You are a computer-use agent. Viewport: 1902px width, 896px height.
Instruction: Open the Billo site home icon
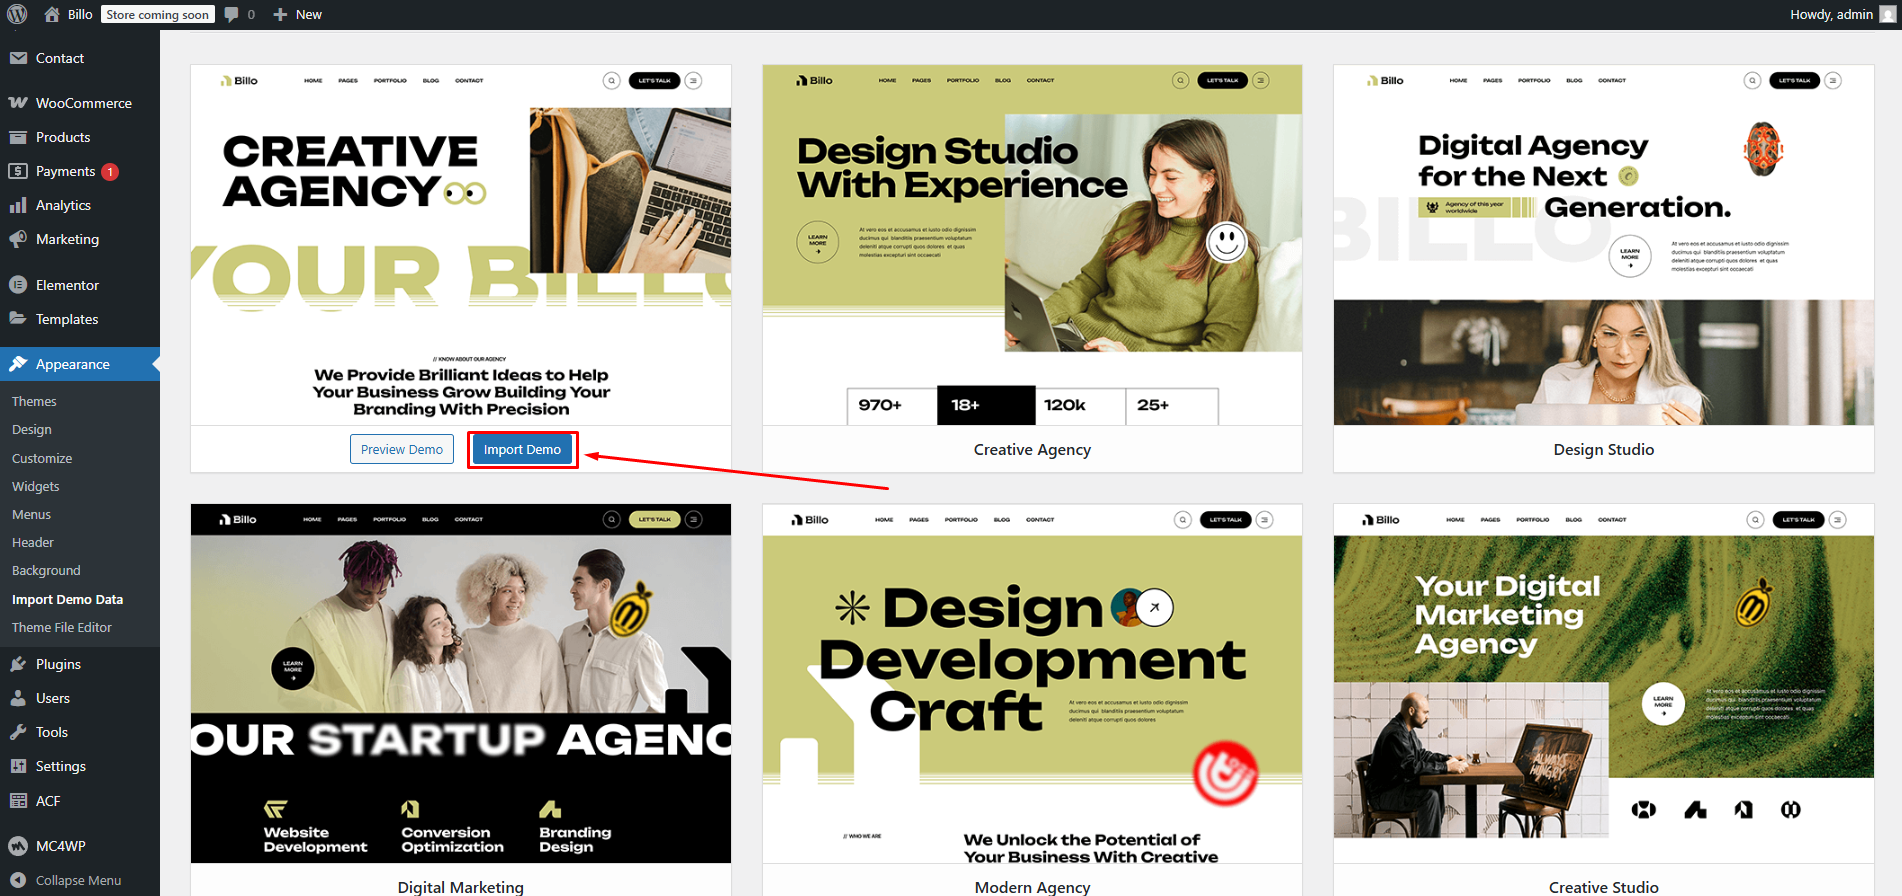point(52,14)
